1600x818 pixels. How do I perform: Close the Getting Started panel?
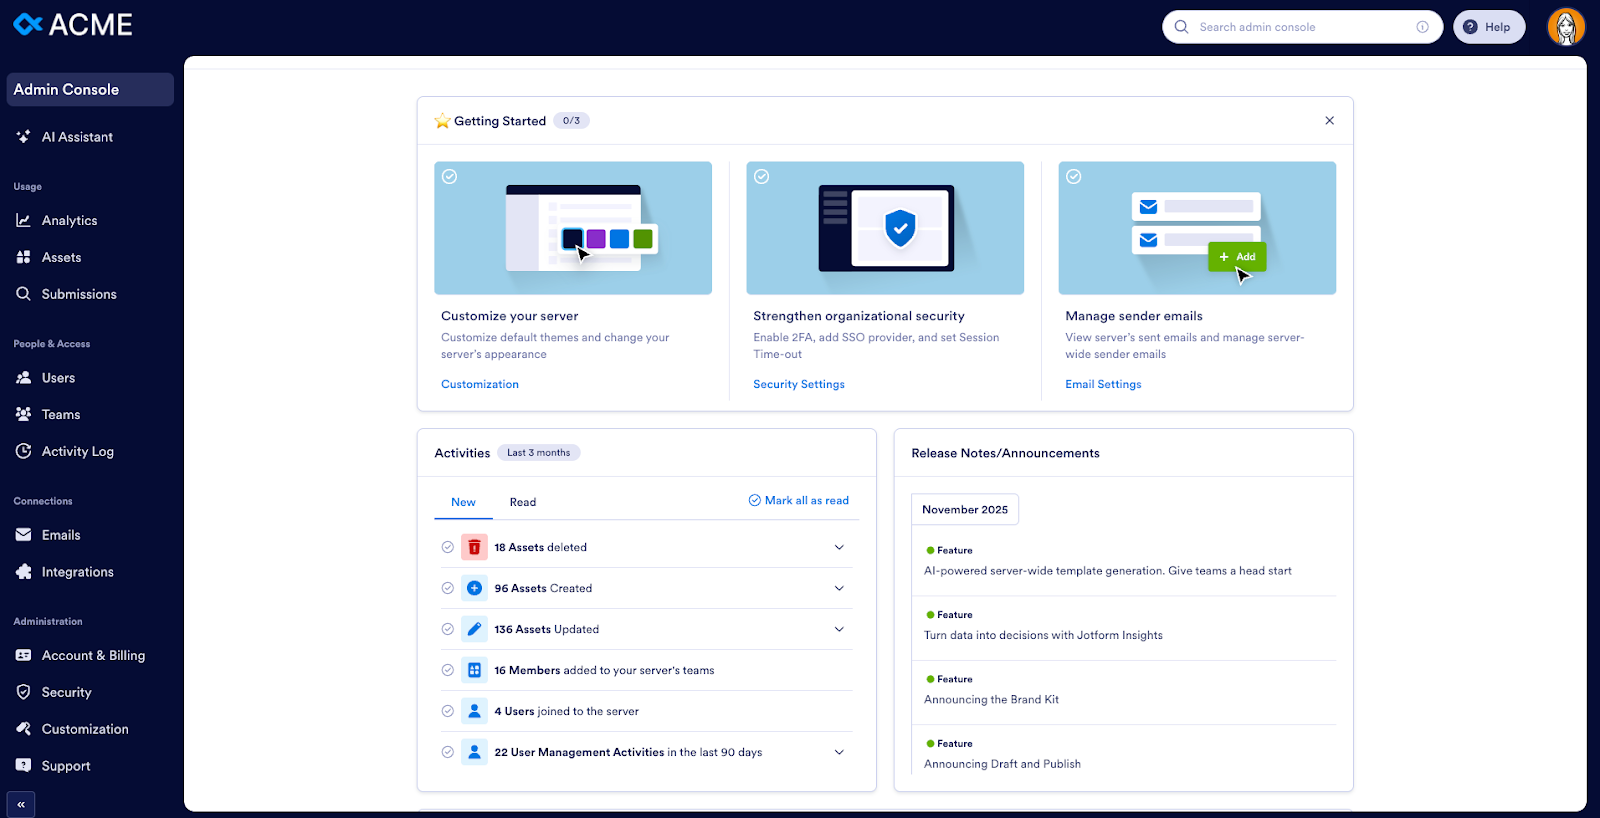coord(1329,121)
